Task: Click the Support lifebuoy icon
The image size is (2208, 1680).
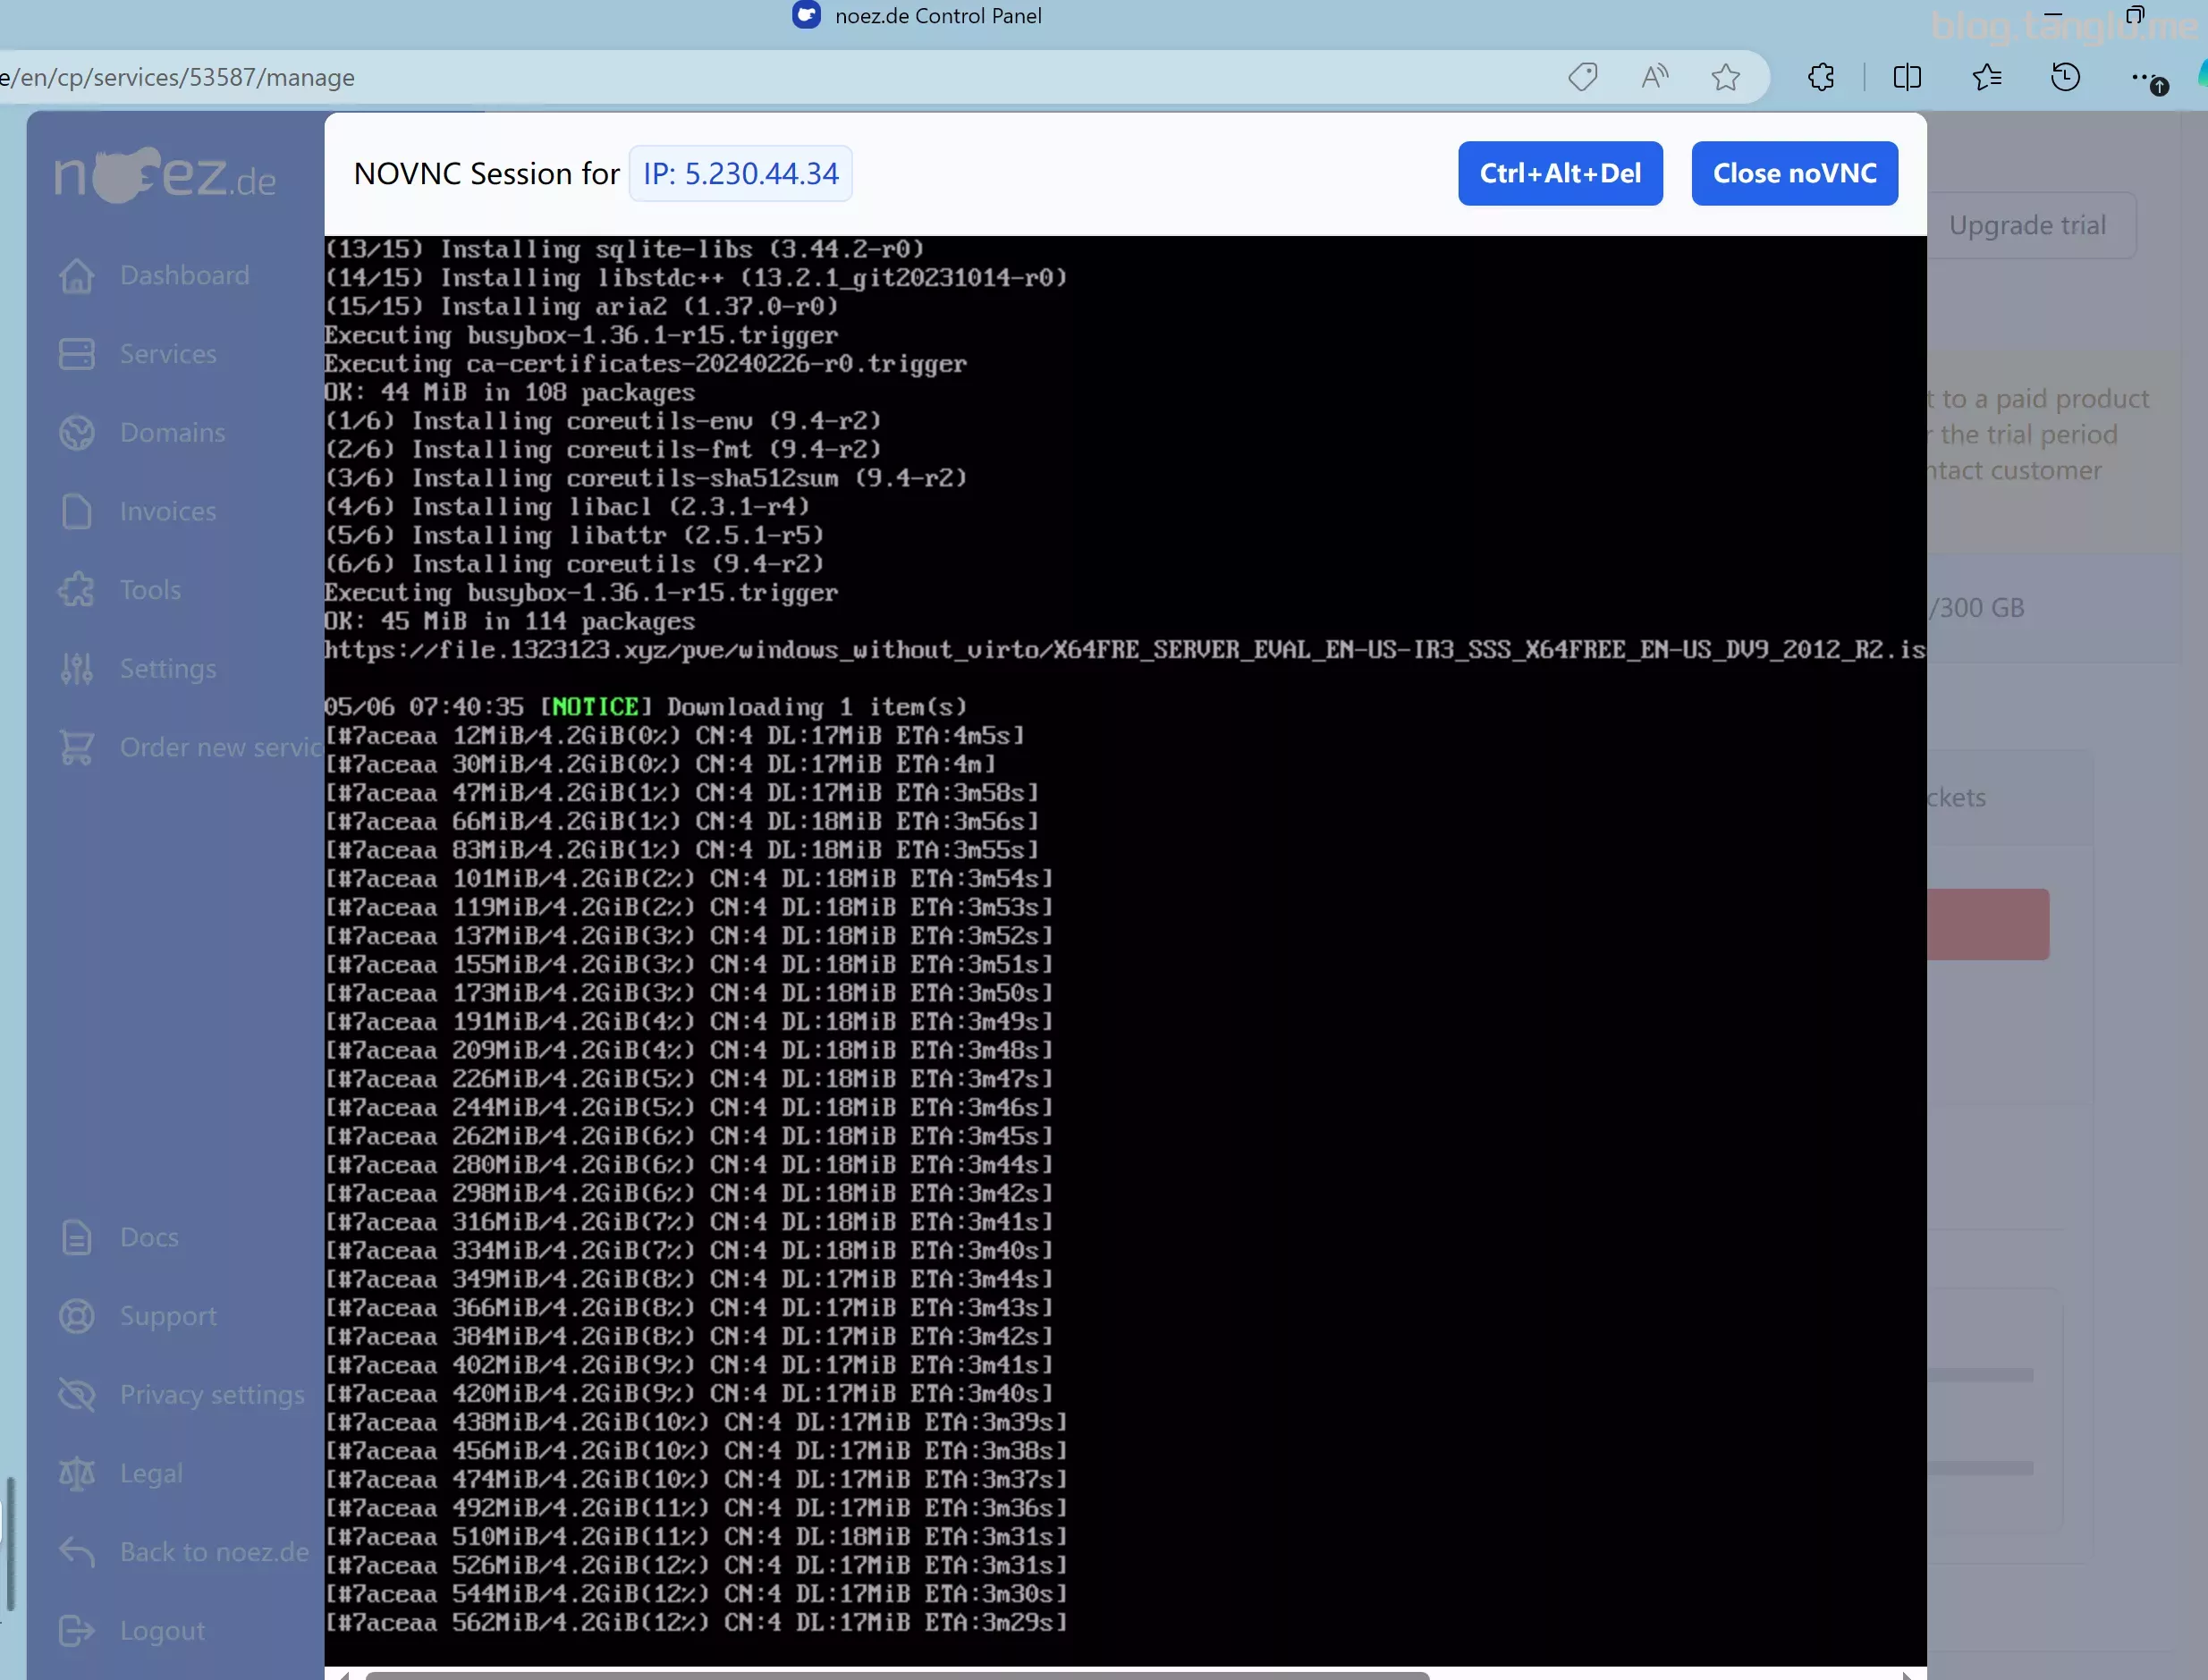Action: pyautogui.click(x=77, y=1316)
